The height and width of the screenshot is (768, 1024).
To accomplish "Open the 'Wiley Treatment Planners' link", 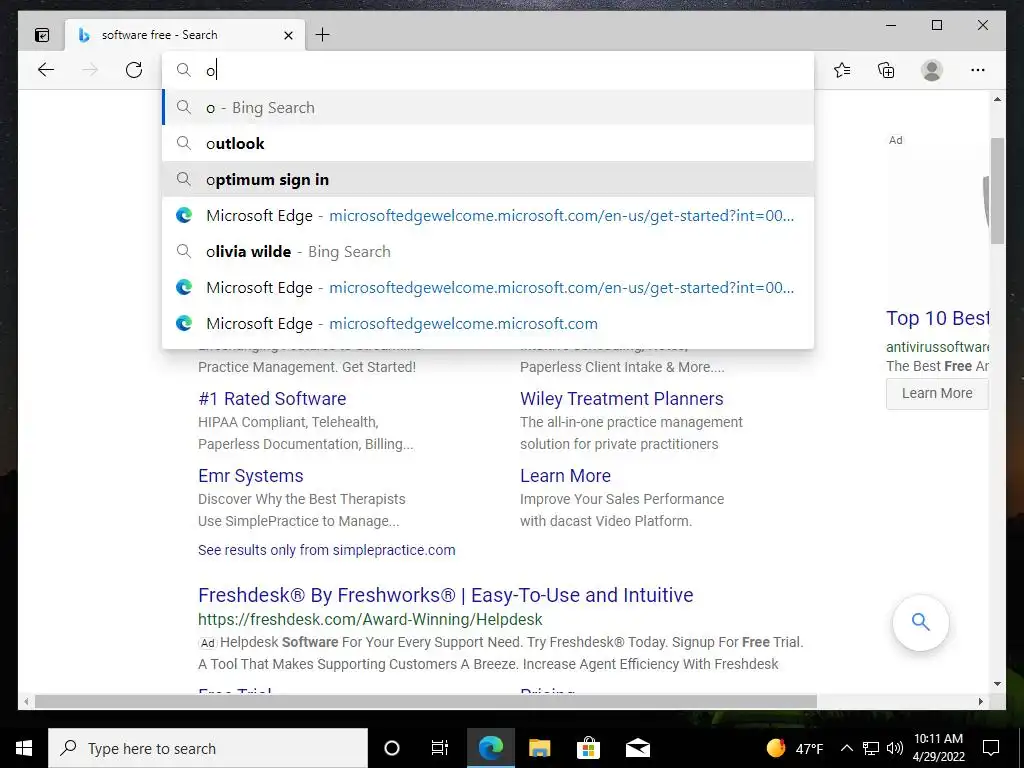I will (622, 398).
